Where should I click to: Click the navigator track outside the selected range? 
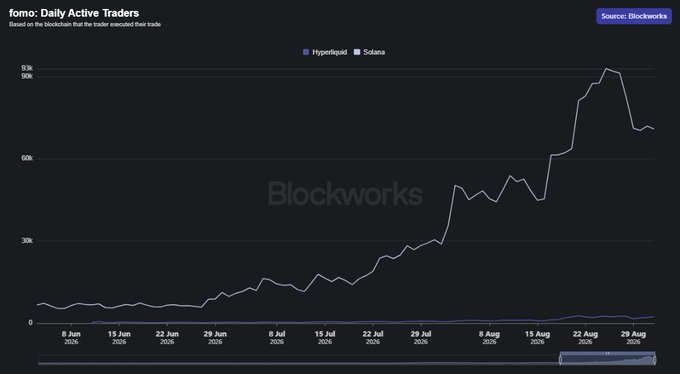[298, 360]
